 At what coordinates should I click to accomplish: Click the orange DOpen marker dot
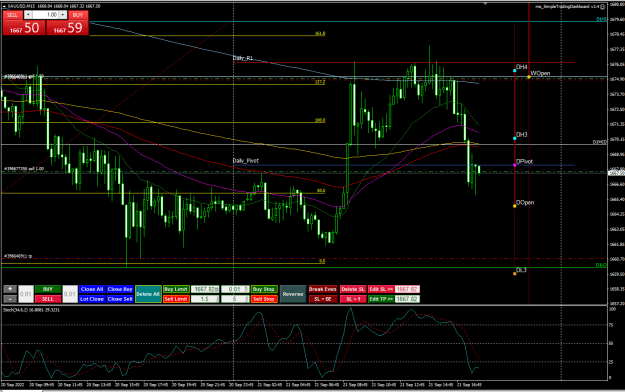point(515,206)
